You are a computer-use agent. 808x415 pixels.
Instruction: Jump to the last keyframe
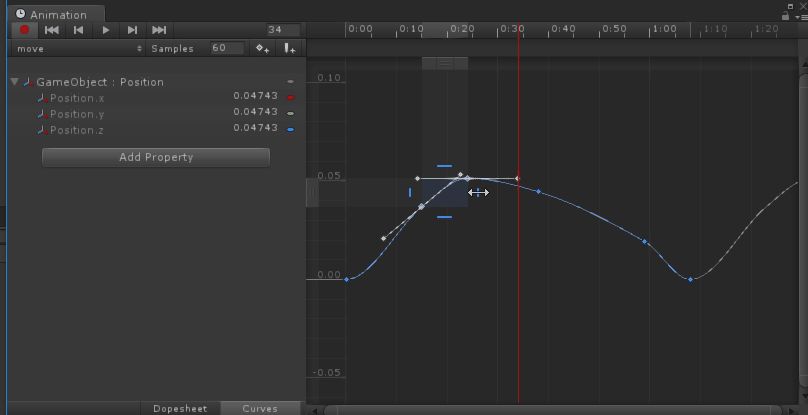tap(159, 30)
